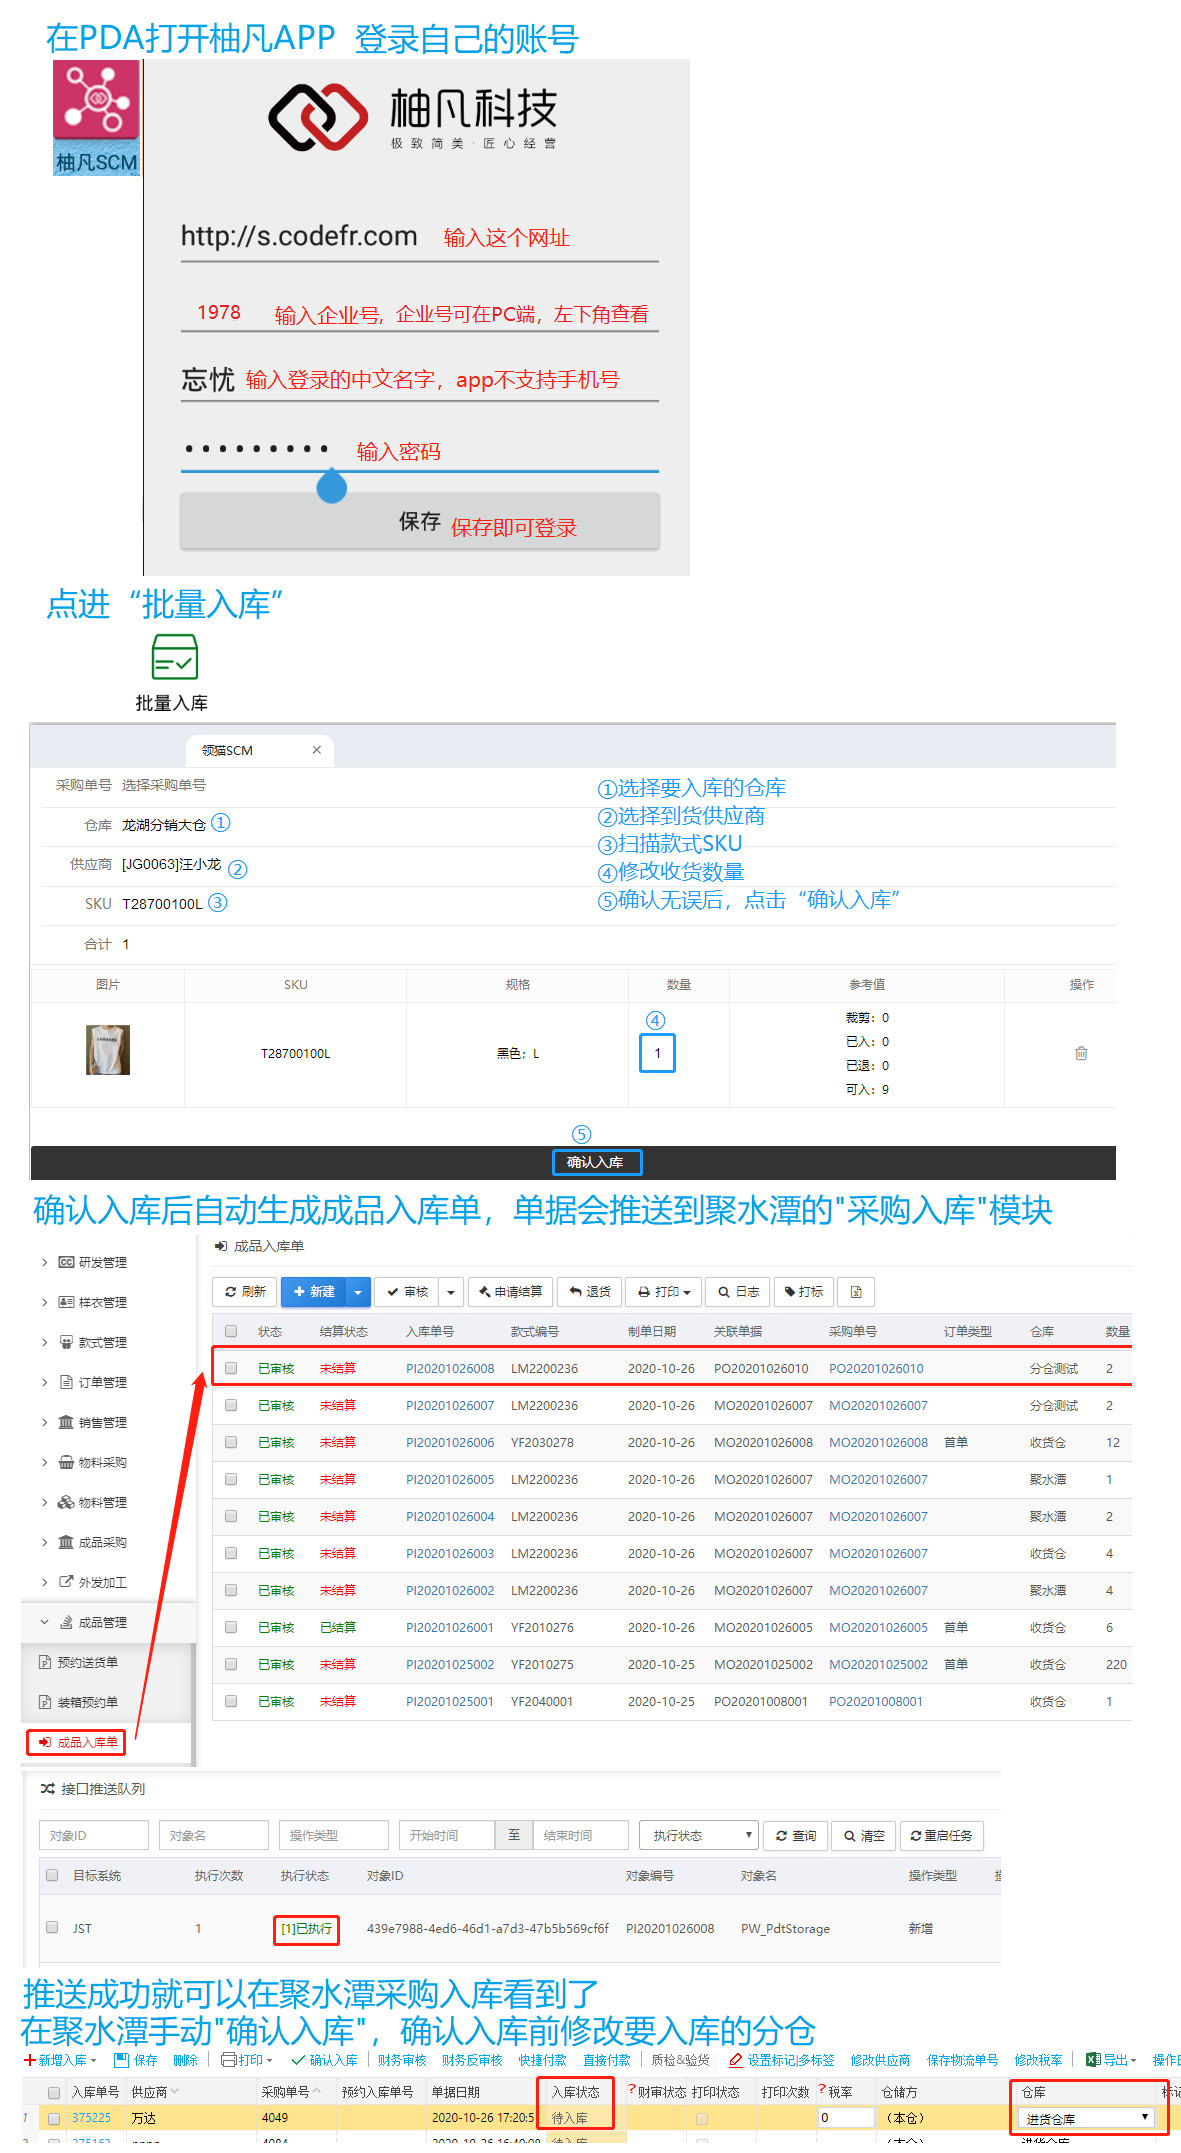Click the 审核 checkmark button
Screen dimensions: 1181x2153
coord(407,1292)
